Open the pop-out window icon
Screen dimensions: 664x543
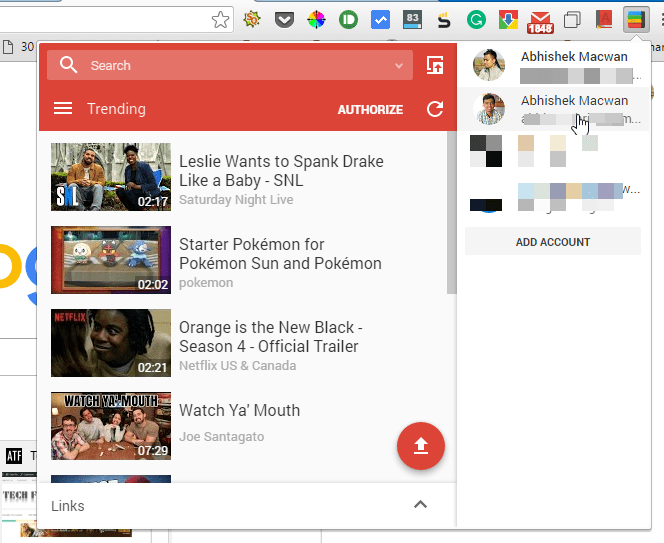pyautogui.click(x=435, y=65)
